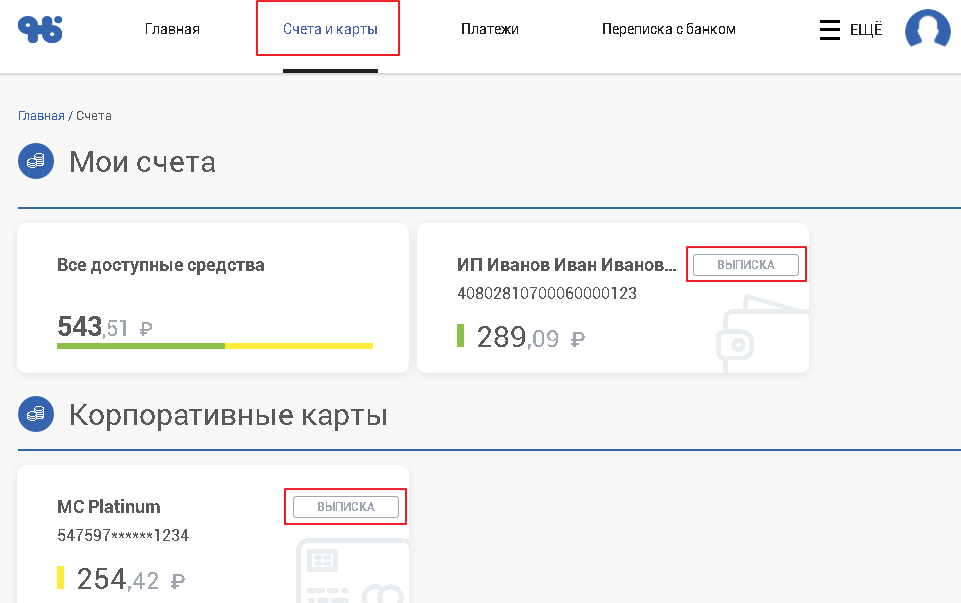Click the green-yellow funds distribution bar
The width and height of the screenshot is (961, 603).
(215, 346)
